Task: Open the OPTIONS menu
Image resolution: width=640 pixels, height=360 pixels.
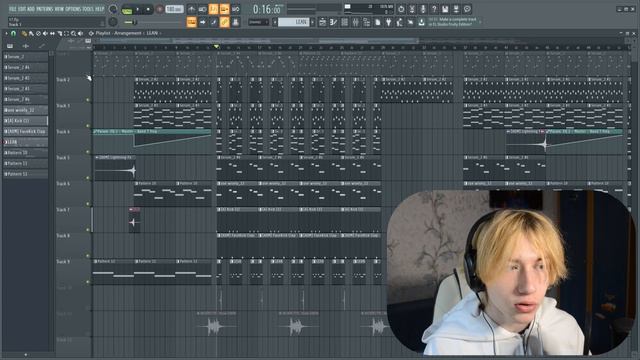Action: click(73, 9)
